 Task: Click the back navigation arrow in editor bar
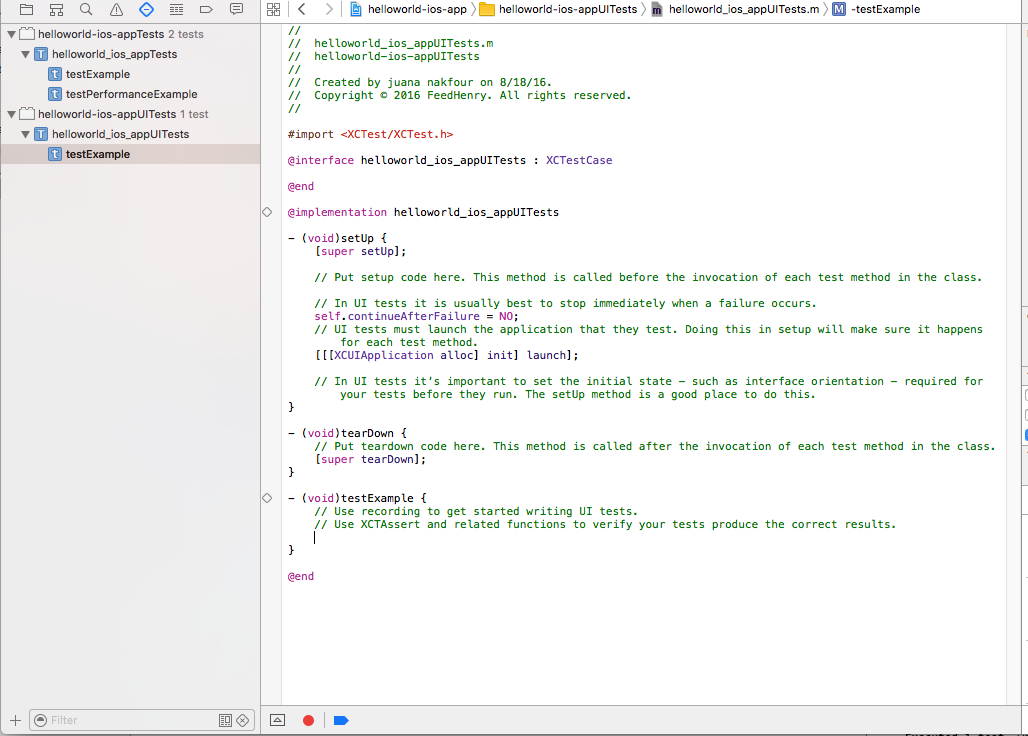tap(299, 9)
